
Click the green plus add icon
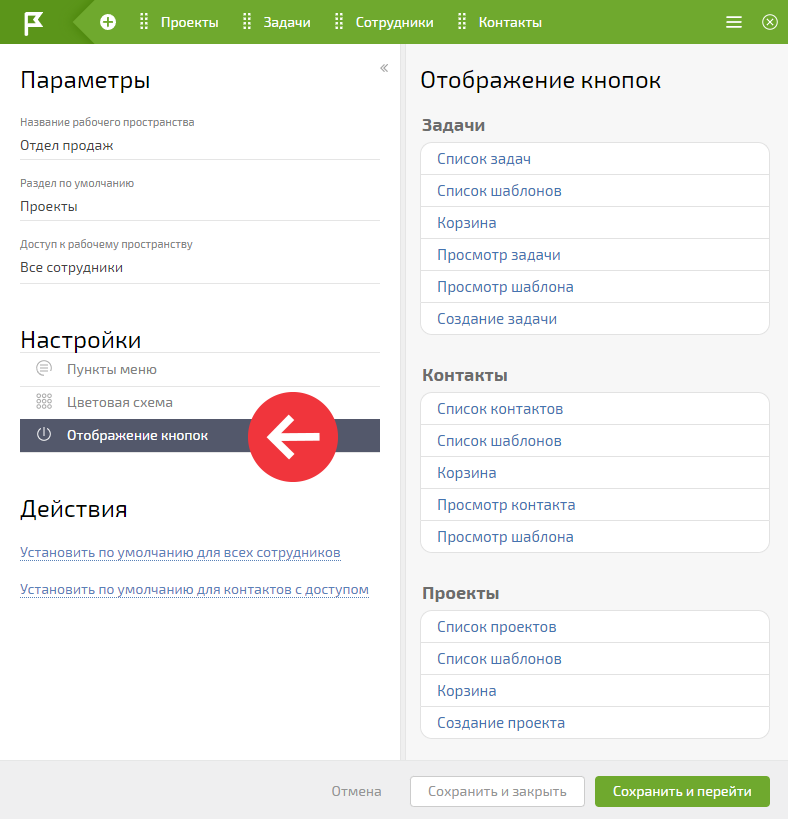tap(108, 22)
